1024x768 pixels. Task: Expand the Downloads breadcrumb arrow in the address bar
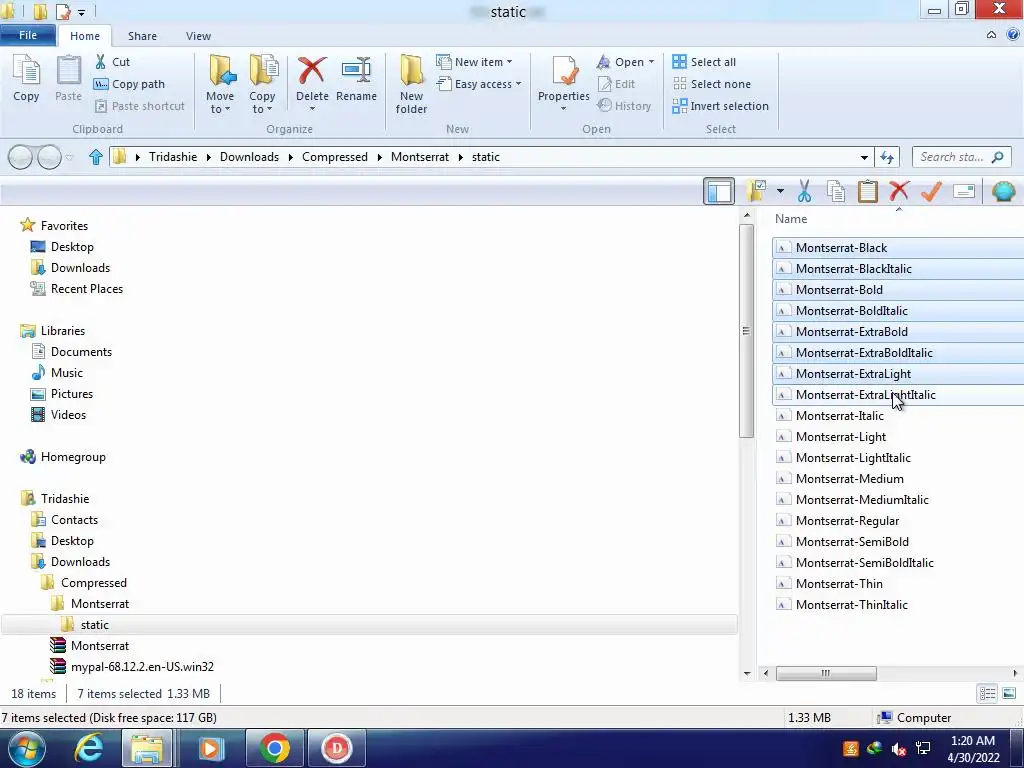tap(291, 157)
